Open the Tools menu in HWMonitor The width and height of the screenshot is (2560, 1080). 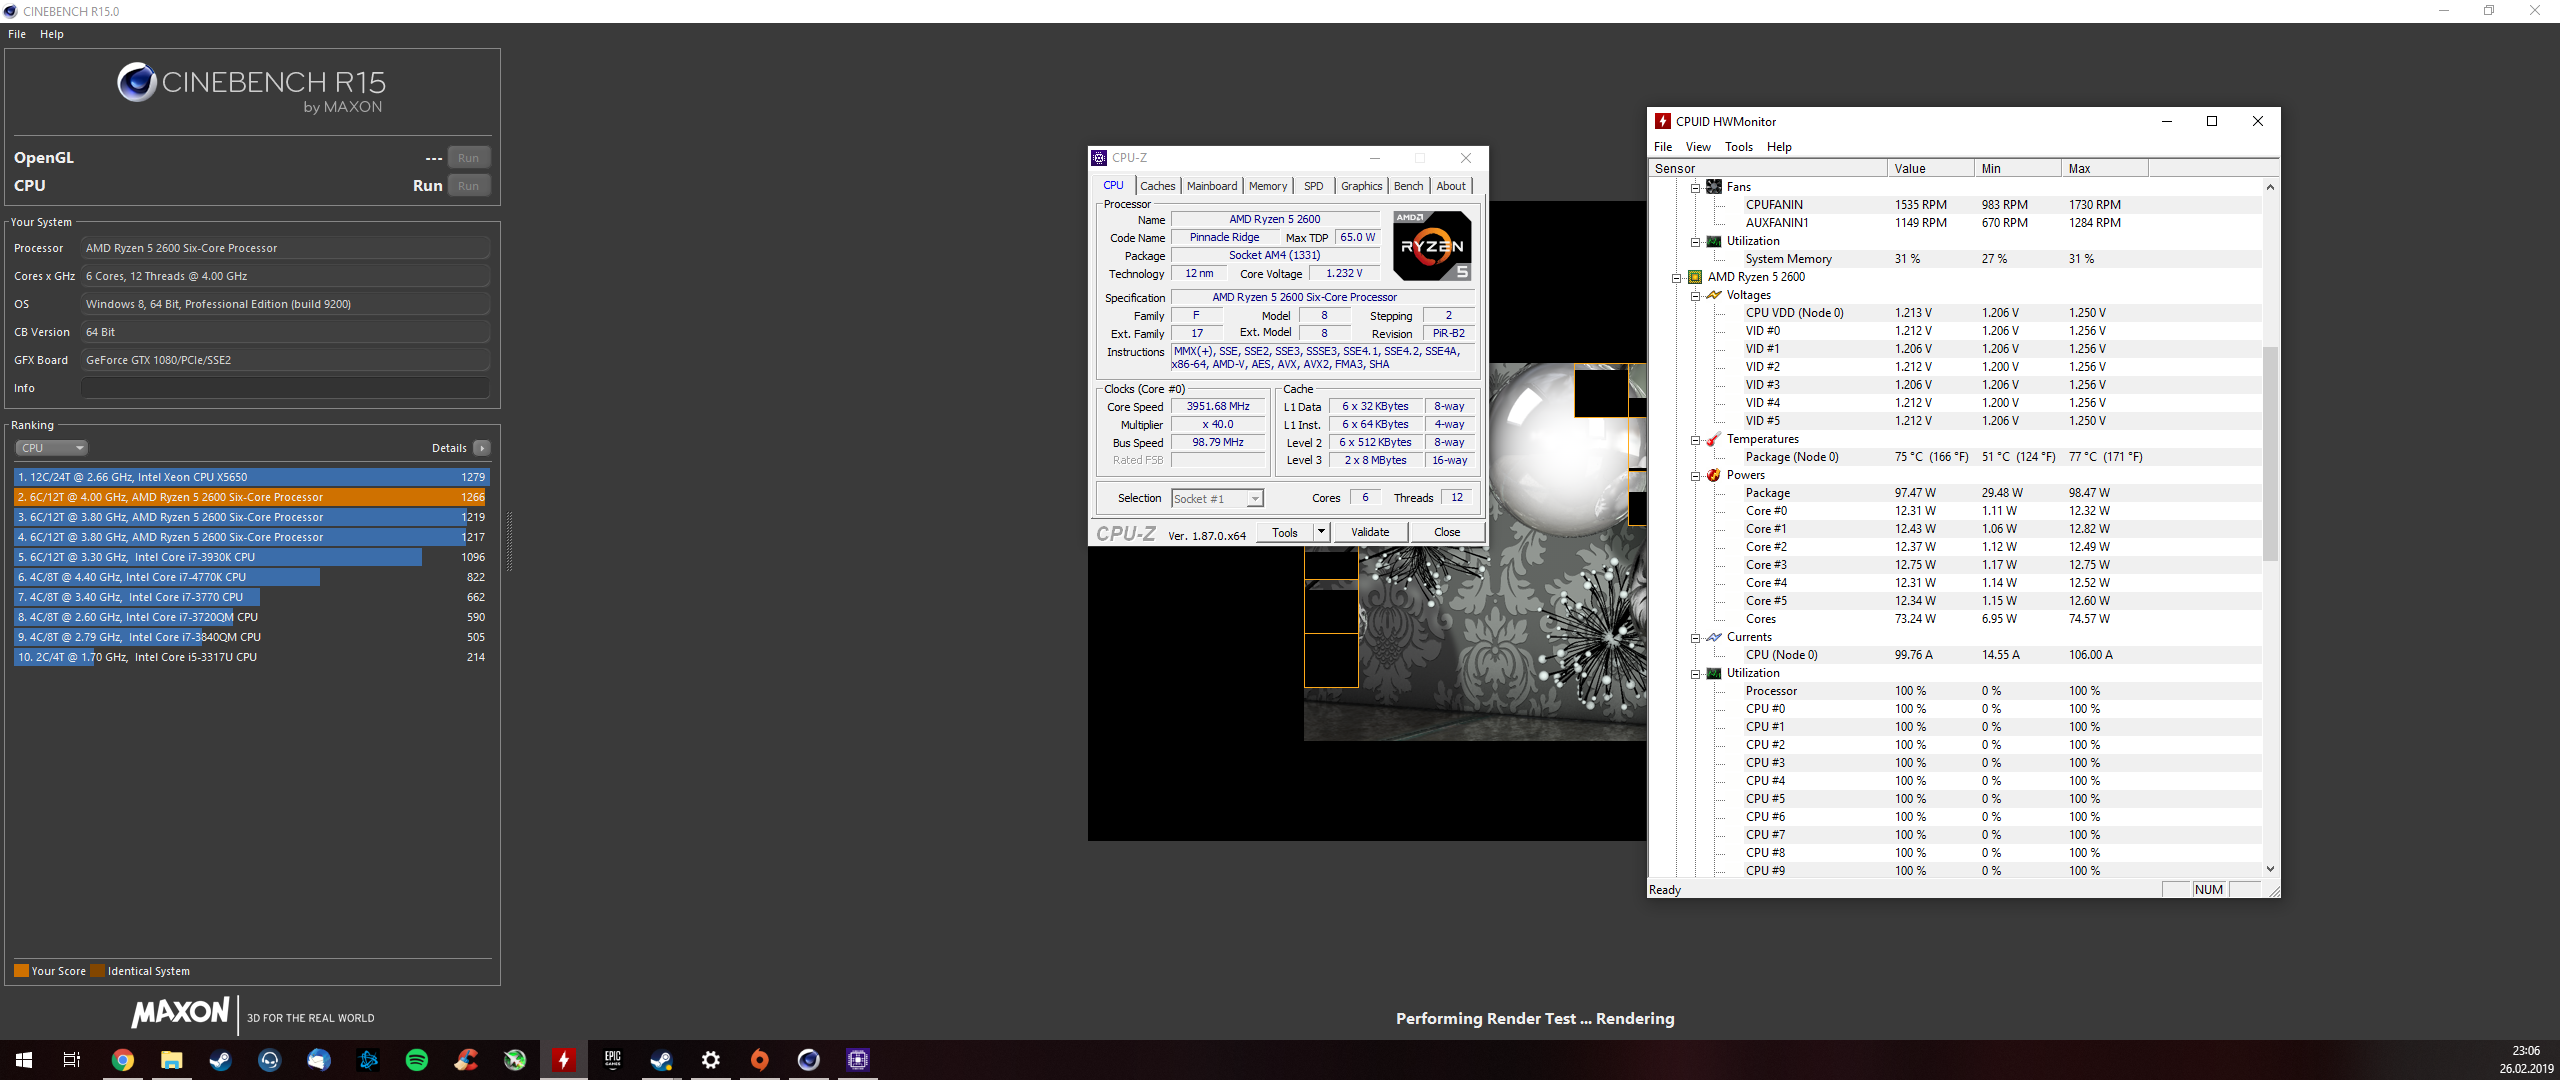(x=1739, y=147)
